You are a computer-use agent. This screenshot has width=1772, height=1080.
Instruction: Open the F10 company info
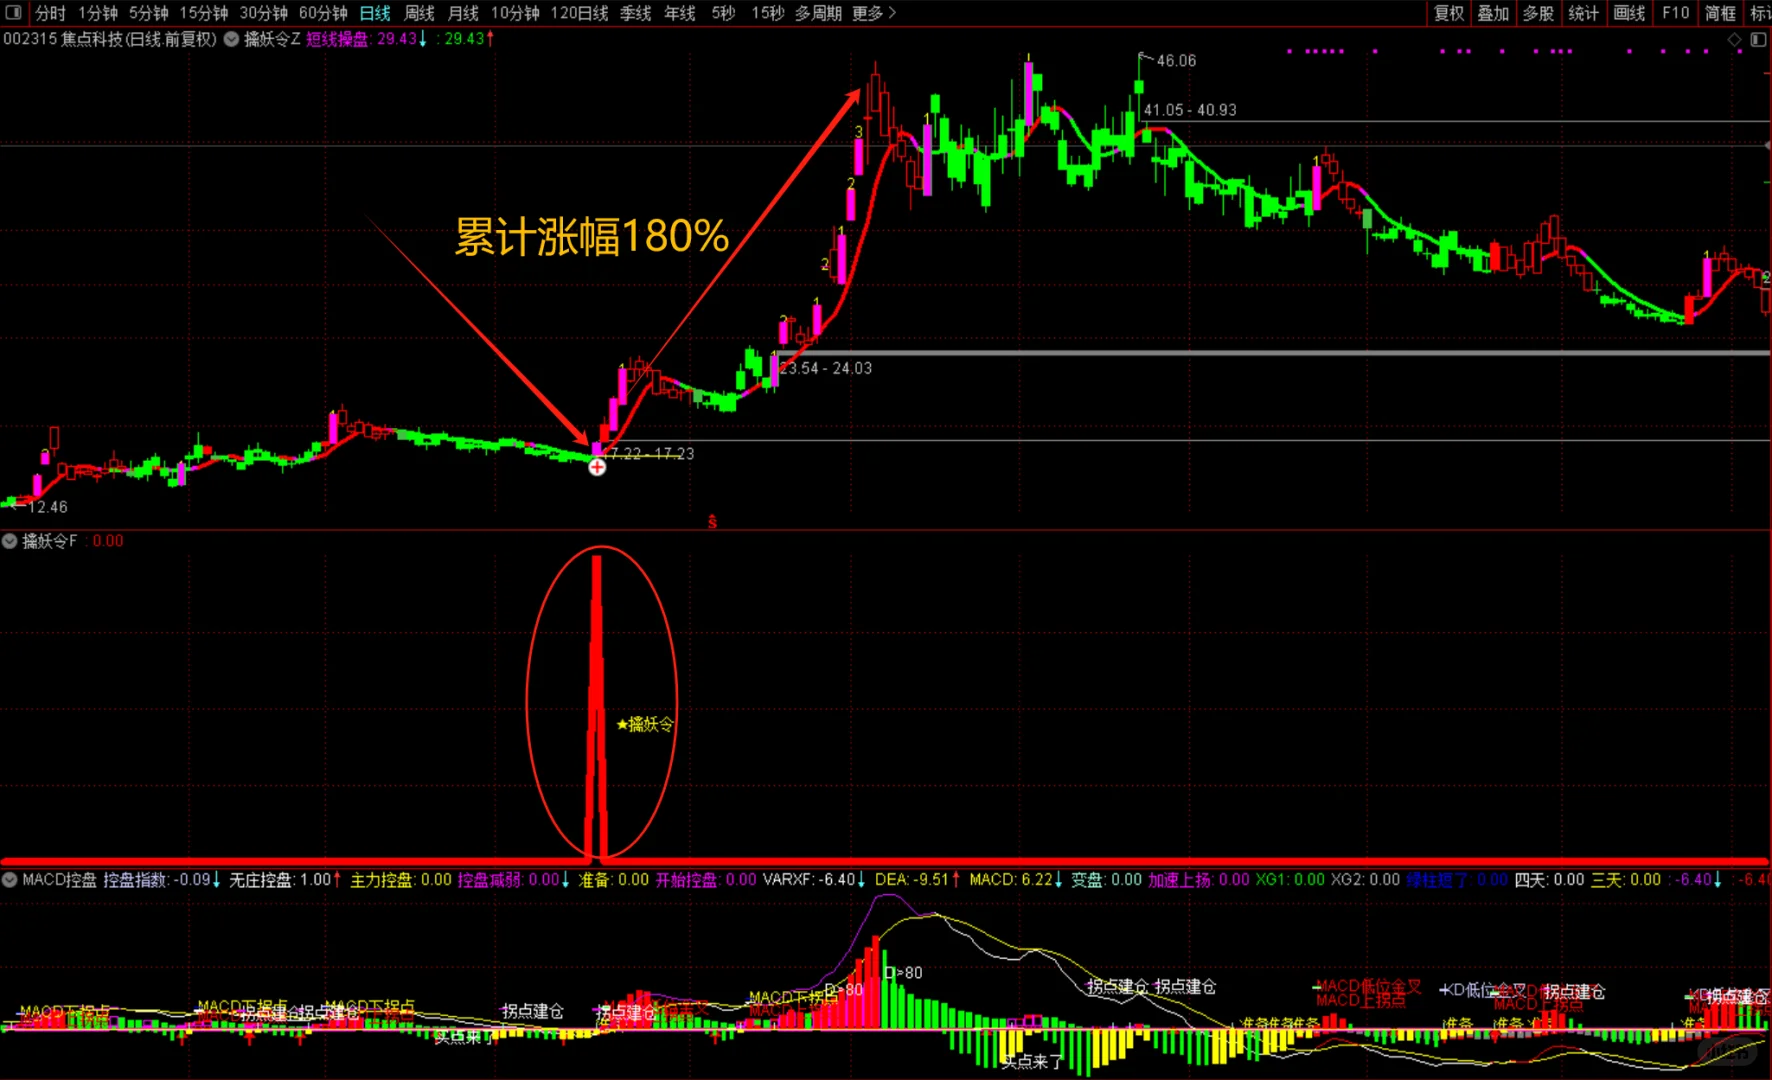coord(1675,13)
